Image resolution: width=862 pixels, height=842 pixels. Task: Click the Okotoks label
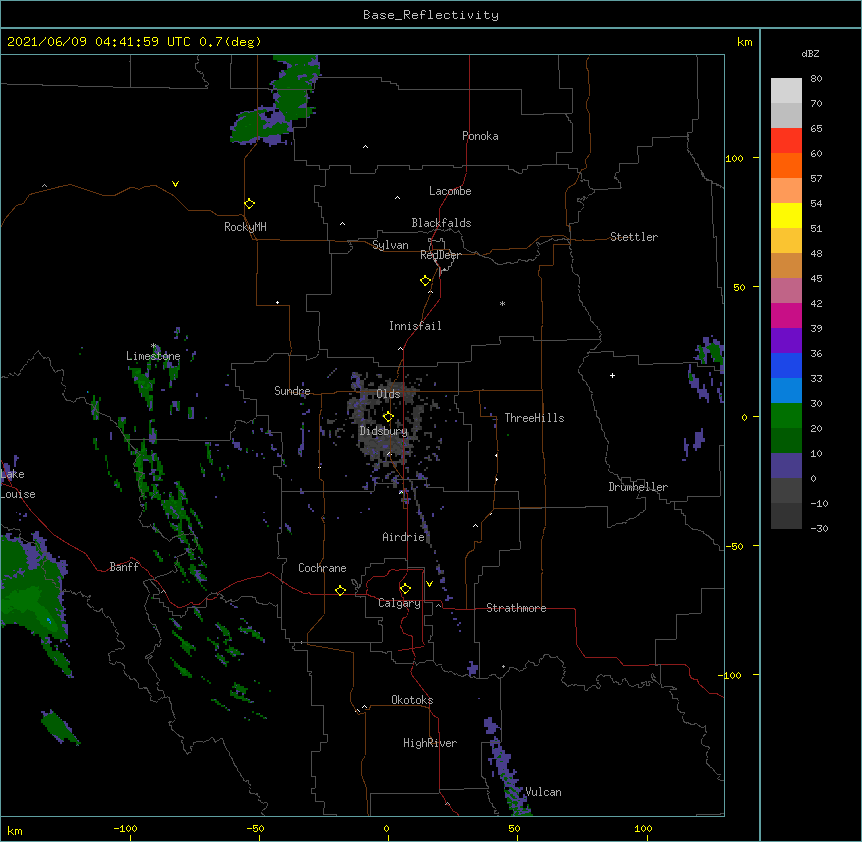click(412, 700)
